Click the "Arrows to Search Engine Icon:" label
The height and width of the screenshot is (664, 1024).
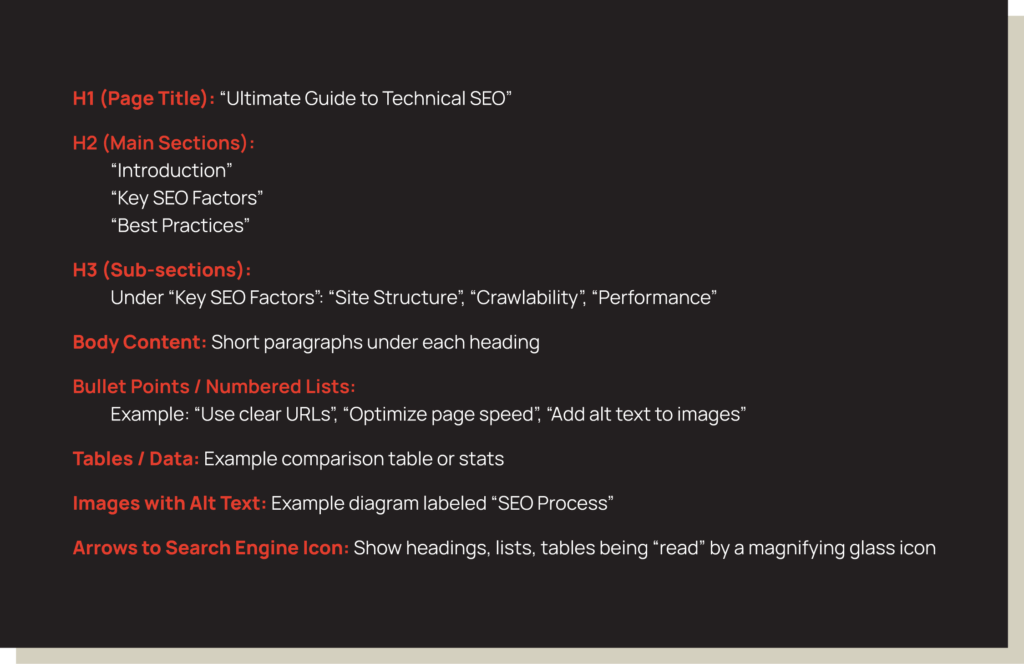[210, 548]
